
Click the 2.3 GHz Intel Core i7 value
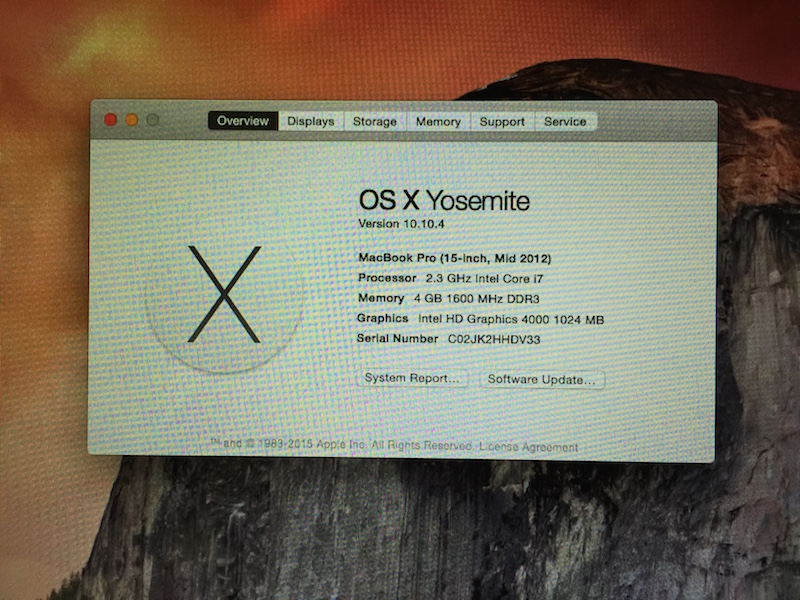click(x=485, y=279)
